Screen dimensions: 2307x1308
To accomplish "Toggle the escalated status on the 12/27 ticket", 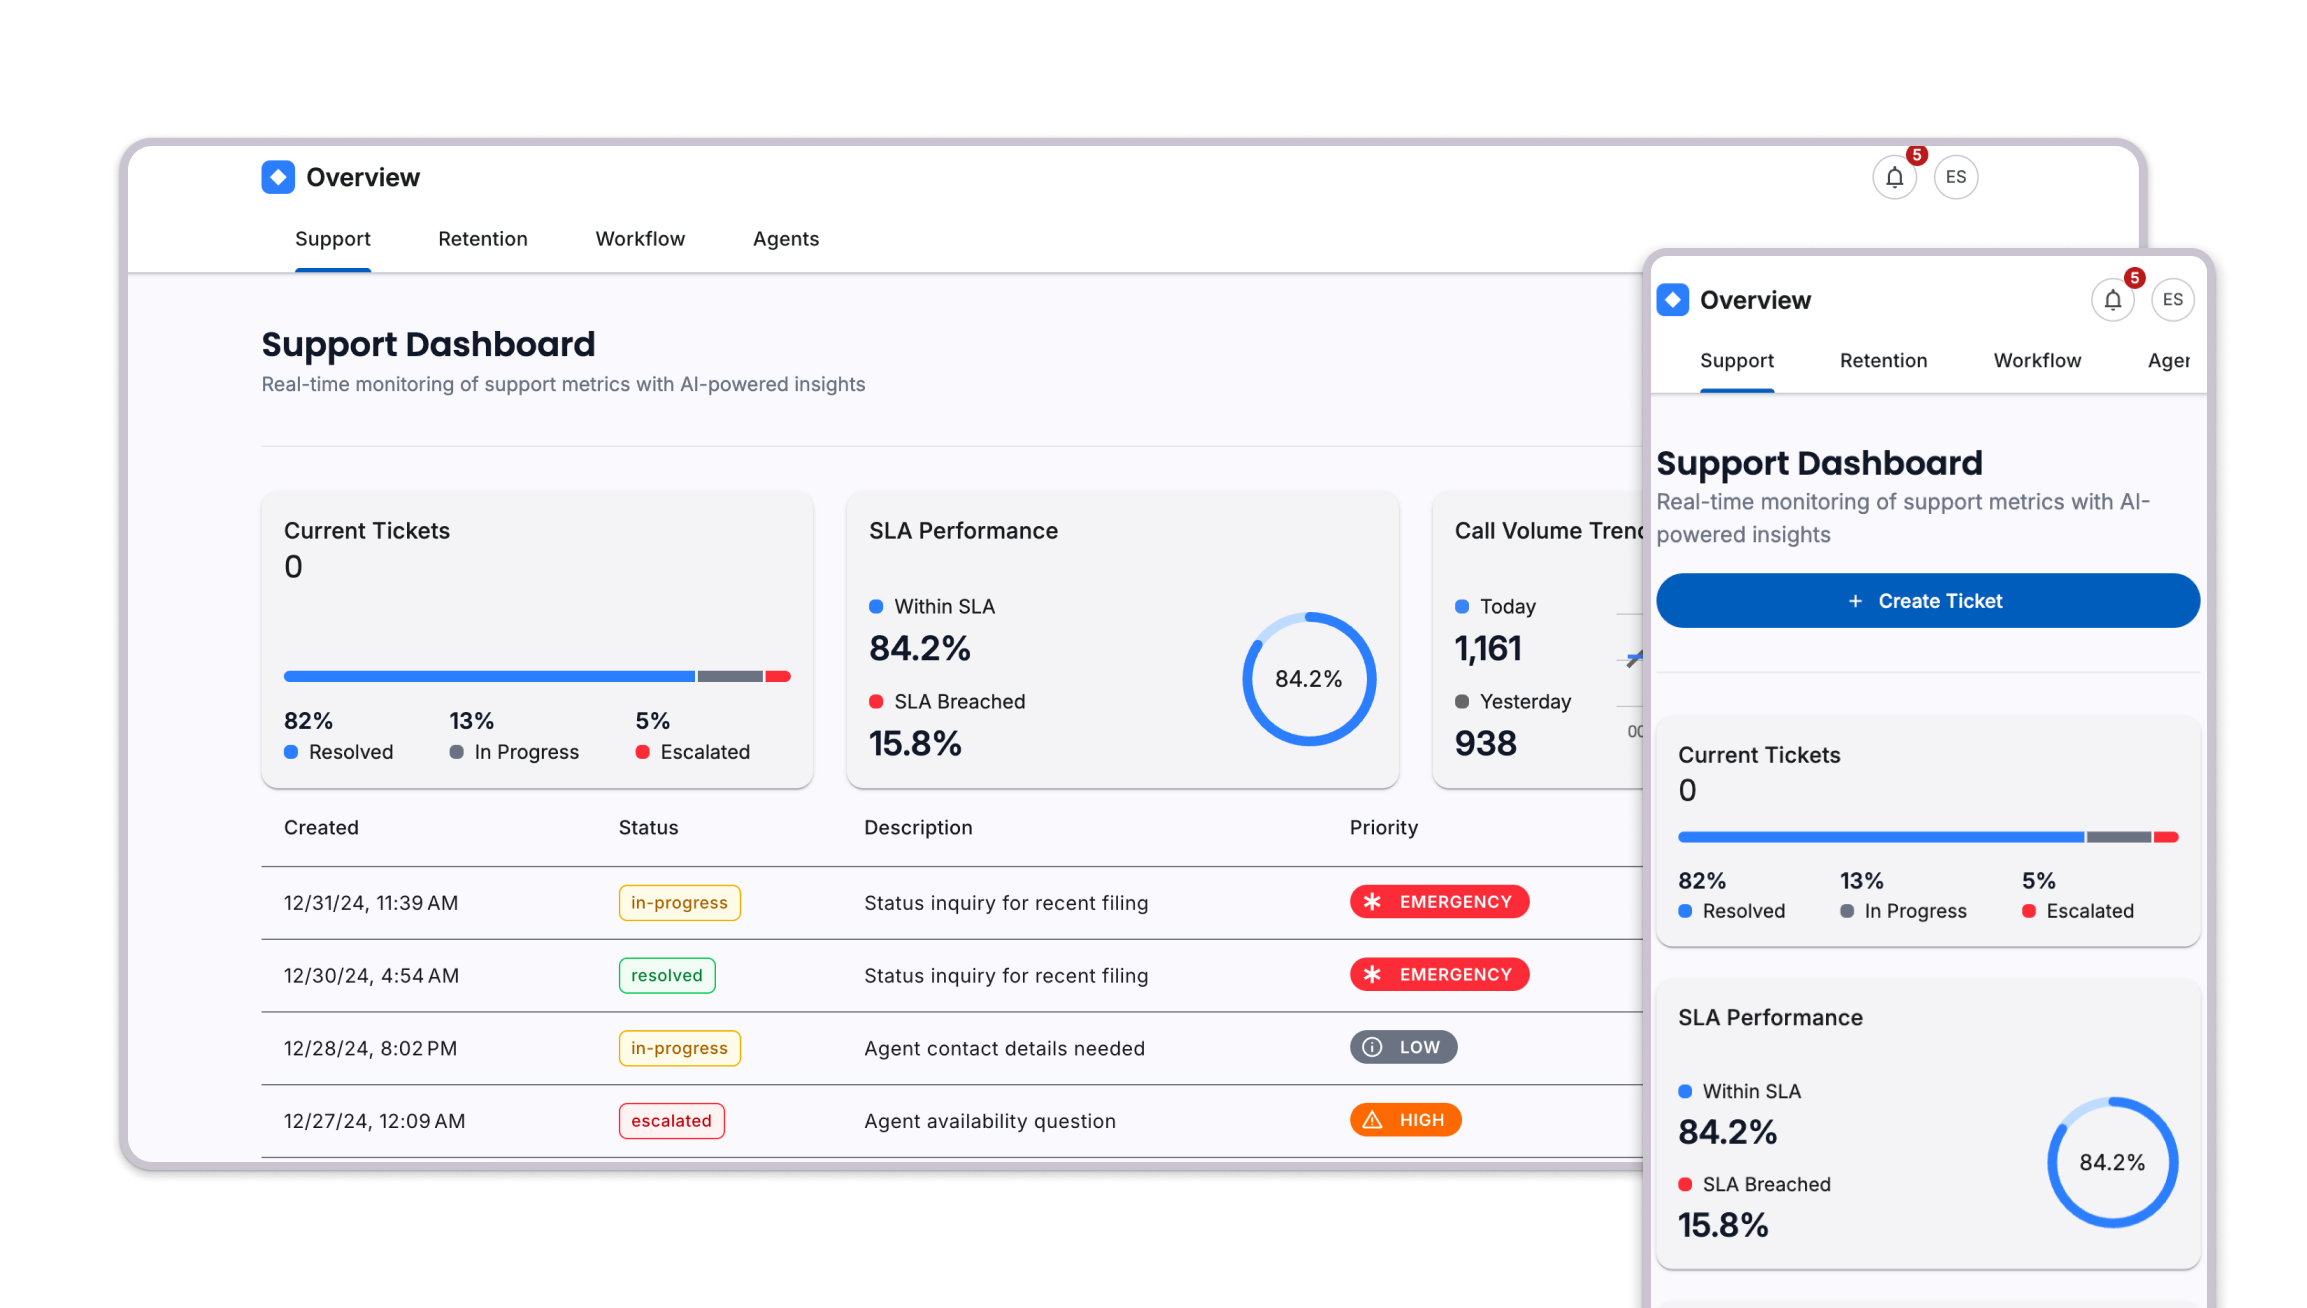I will point(671,1120).
